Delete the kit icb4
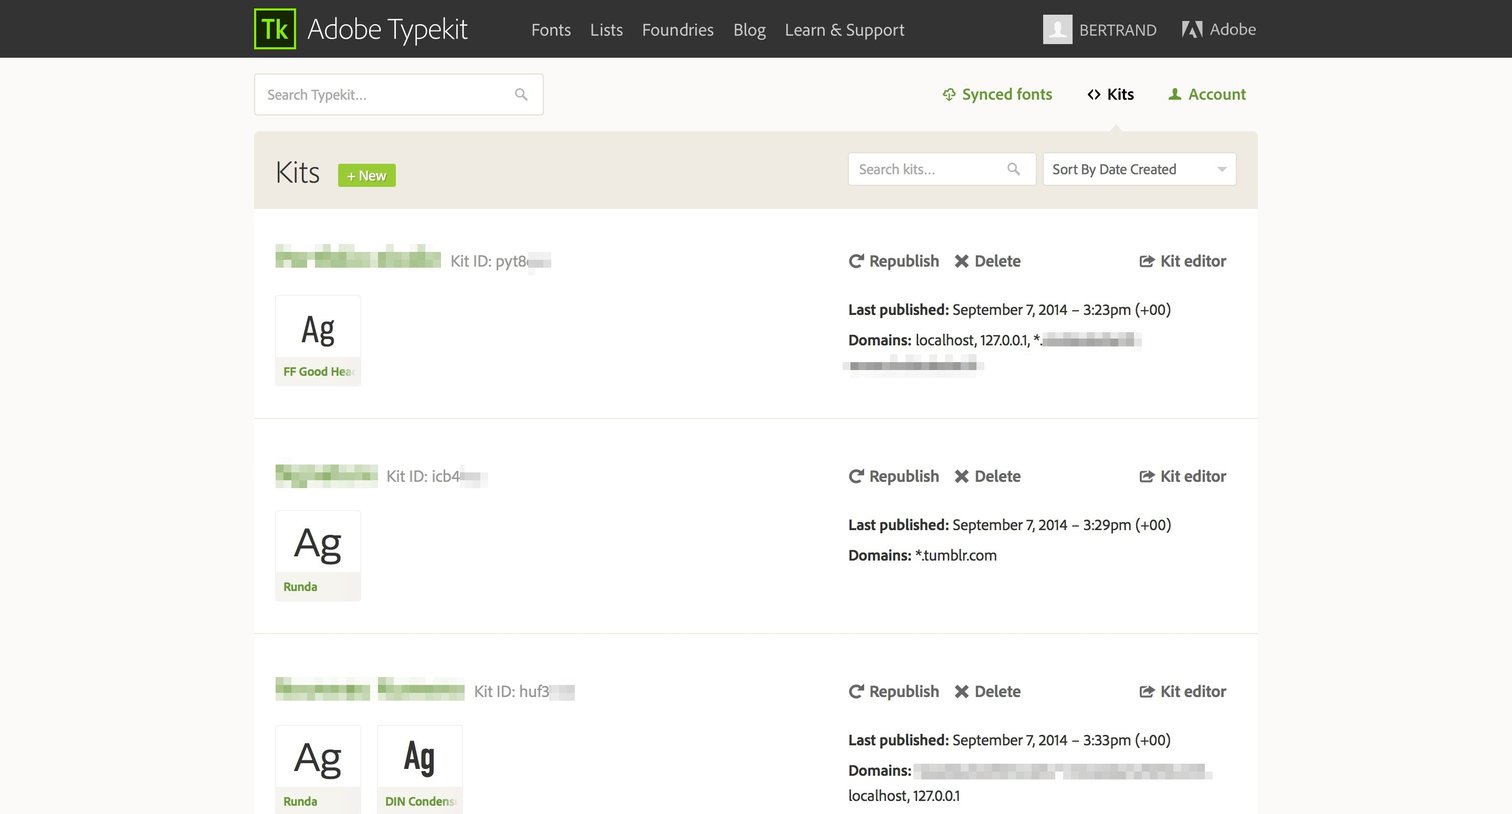The width and height of the screenshot is (1512, 814). click(987, 476)
